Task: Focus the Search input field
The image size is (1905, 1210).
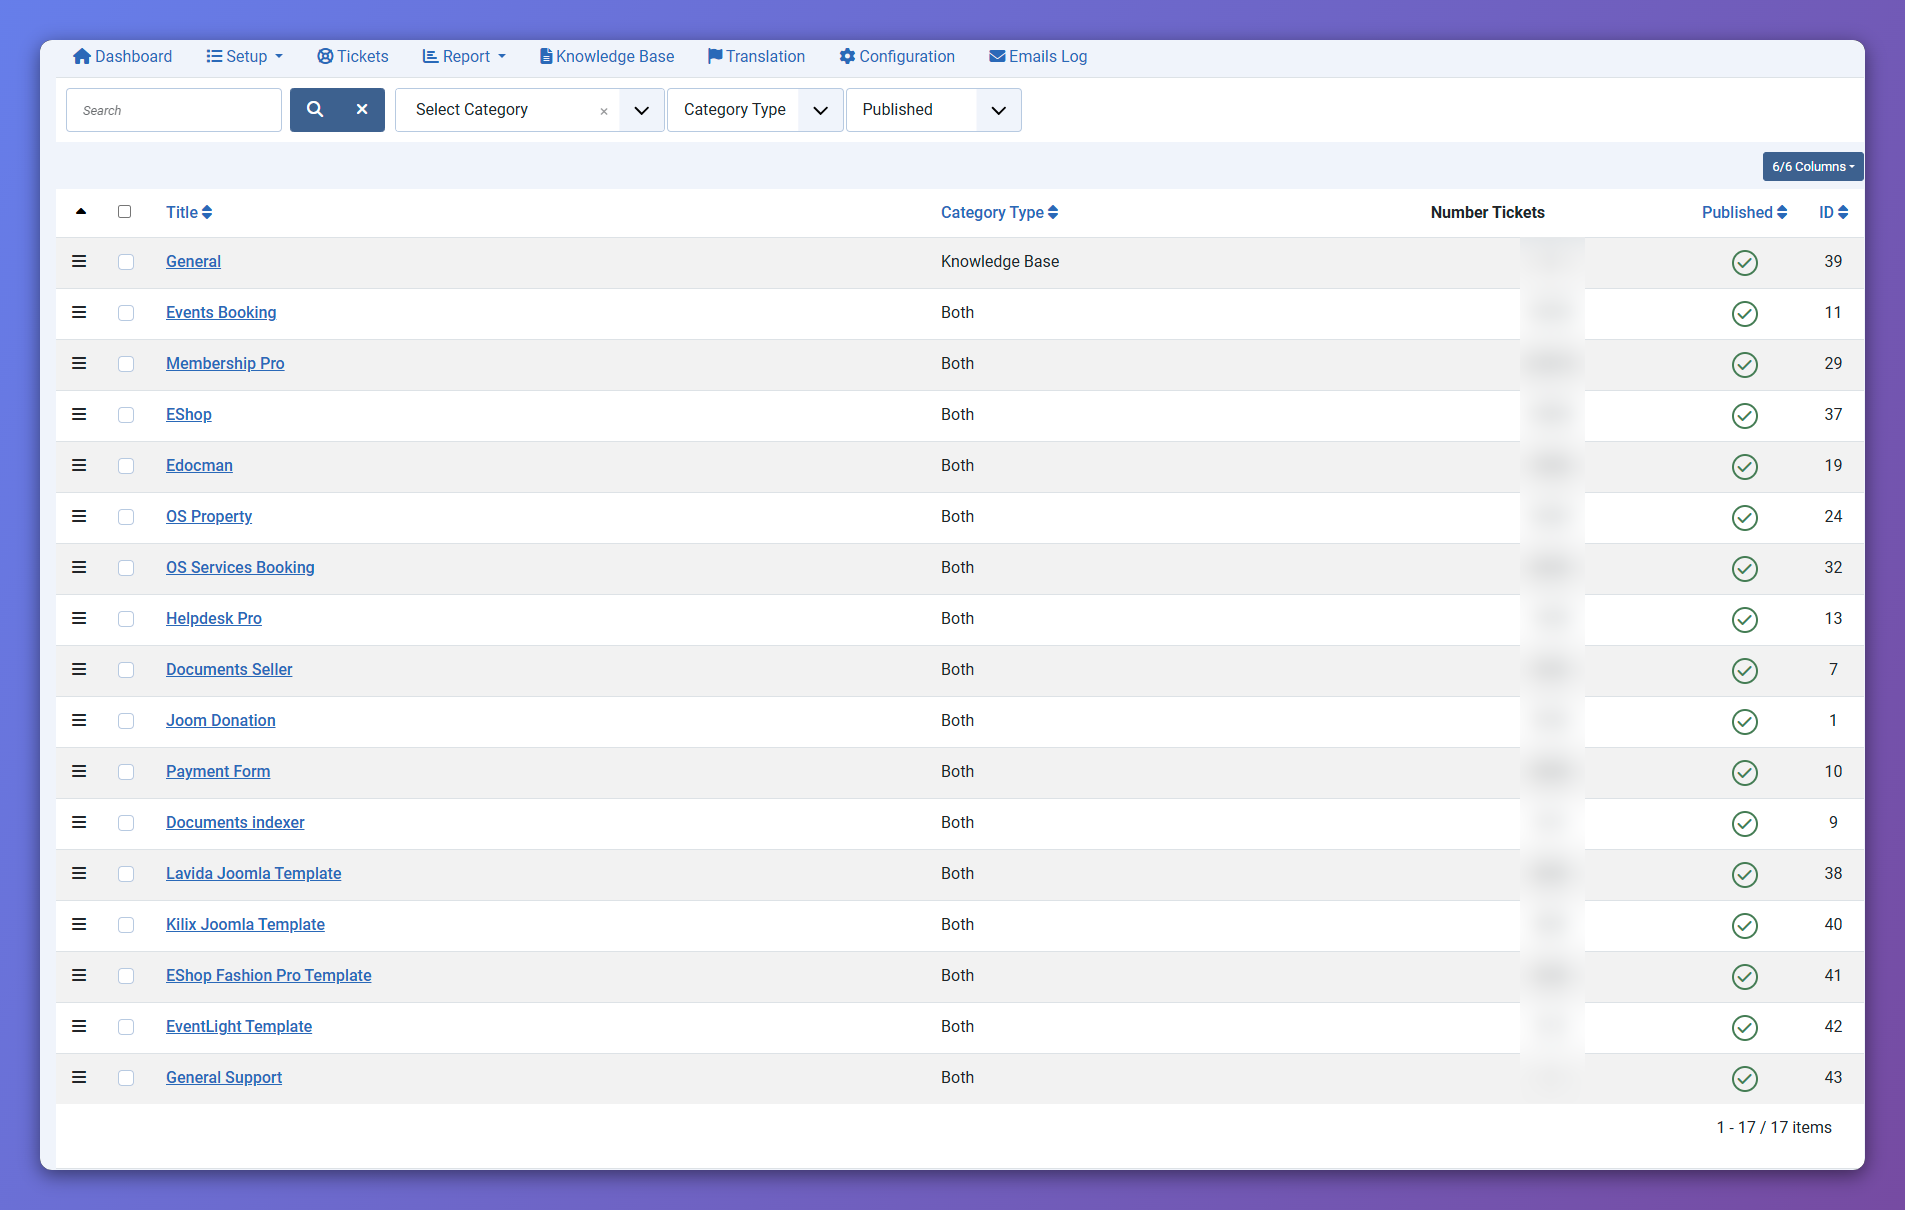Action: pyautogui.click(x=174, y=110)
